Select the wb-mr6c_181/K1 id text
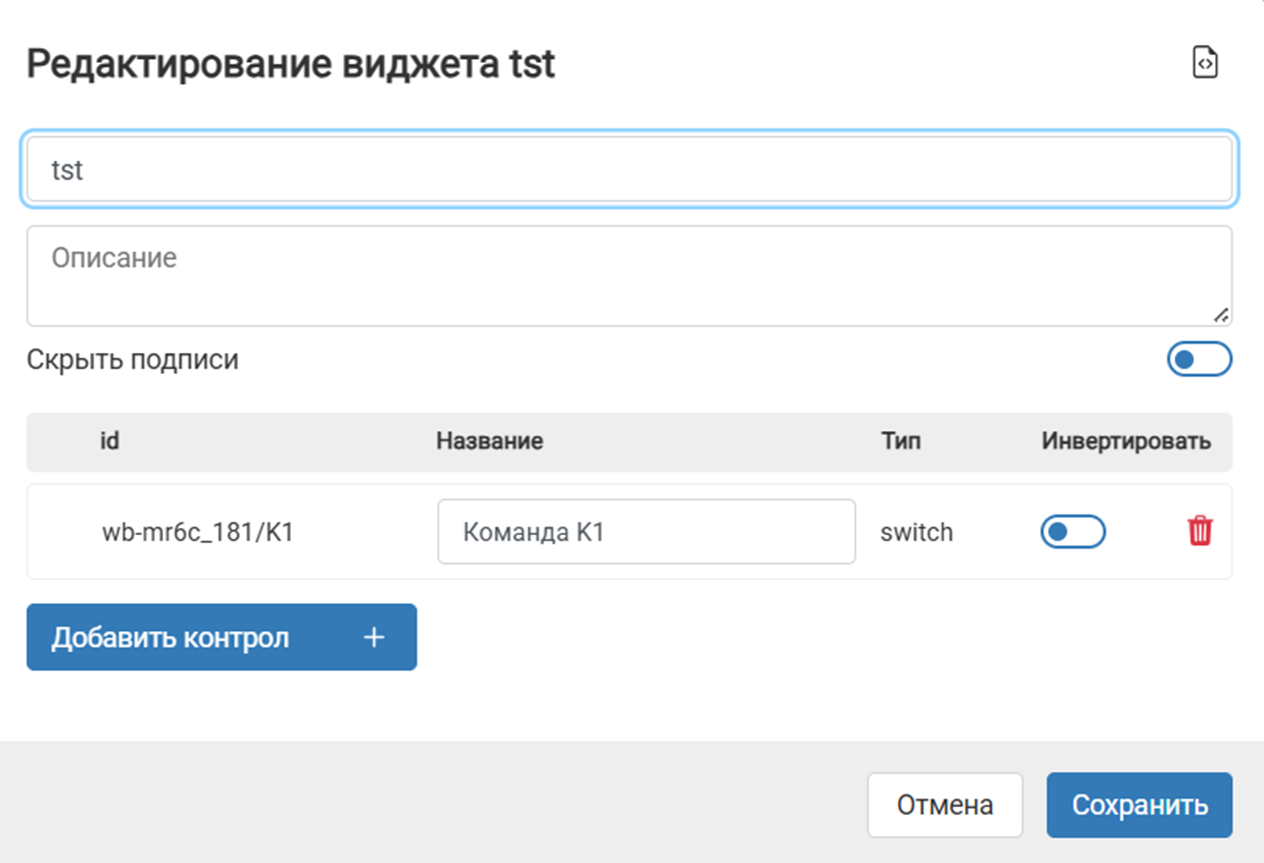Viewport: 1264px width, 863px height. tap(198, 532)
